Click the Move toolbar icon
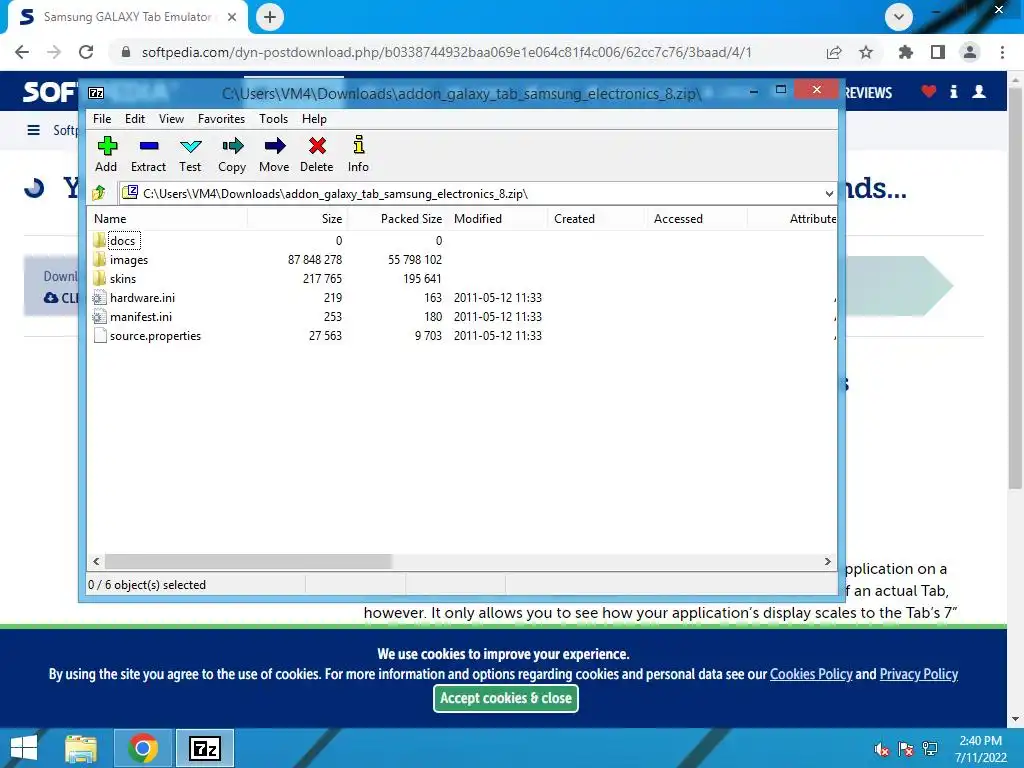The image size is (1024, 768). [274, 146]
